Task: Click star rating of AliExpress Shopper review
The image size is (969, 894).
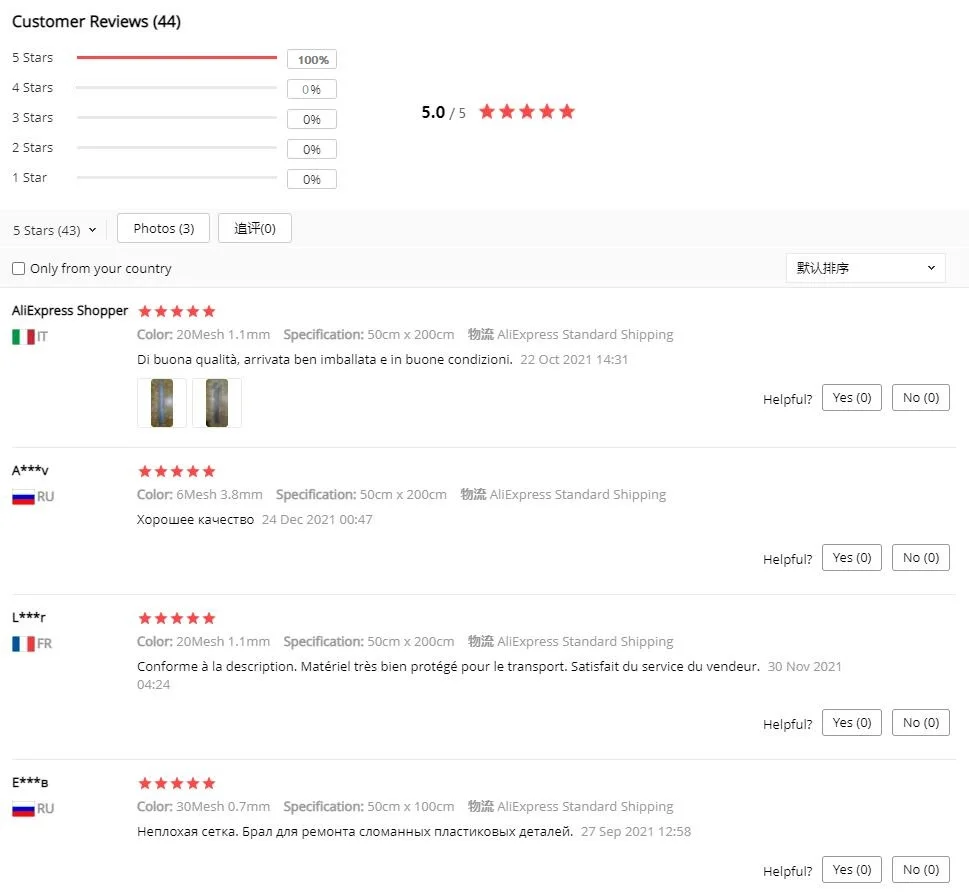Action: tap(177, 311)
